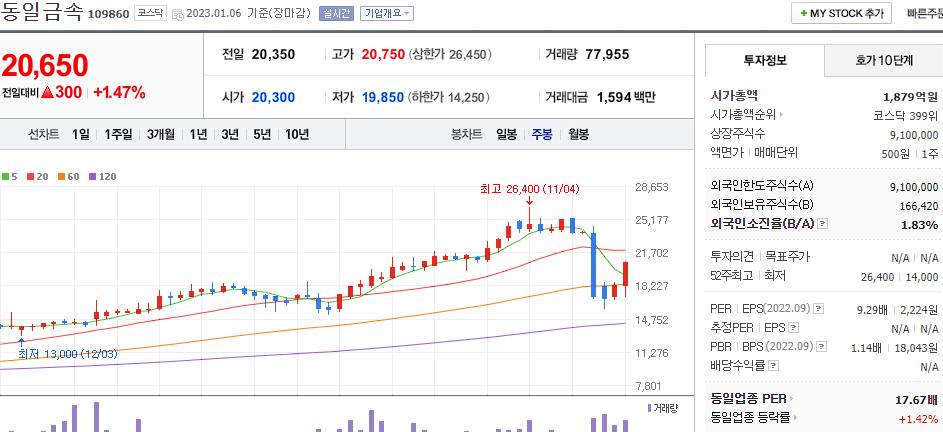943x432 pixels.
Task: Click the 액면가 value 500원 | 1주
Action: (x=910, y=153)
